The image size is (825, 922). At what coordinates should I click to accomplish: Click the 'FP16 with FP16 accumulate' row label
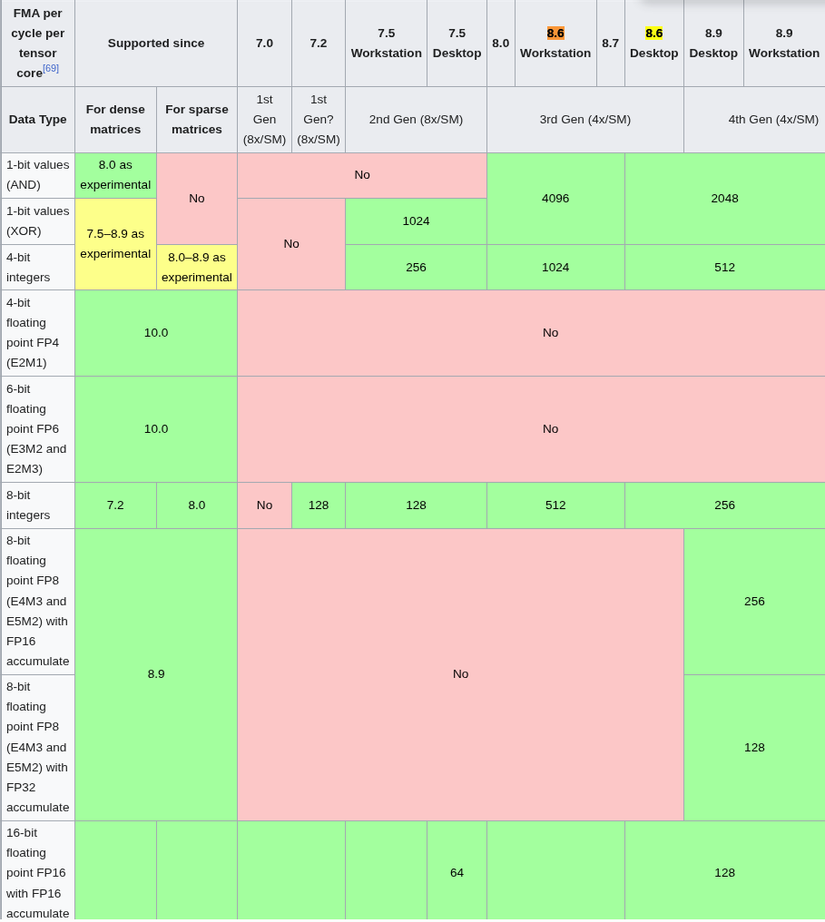pyautogui.click(x=38, y=872)
